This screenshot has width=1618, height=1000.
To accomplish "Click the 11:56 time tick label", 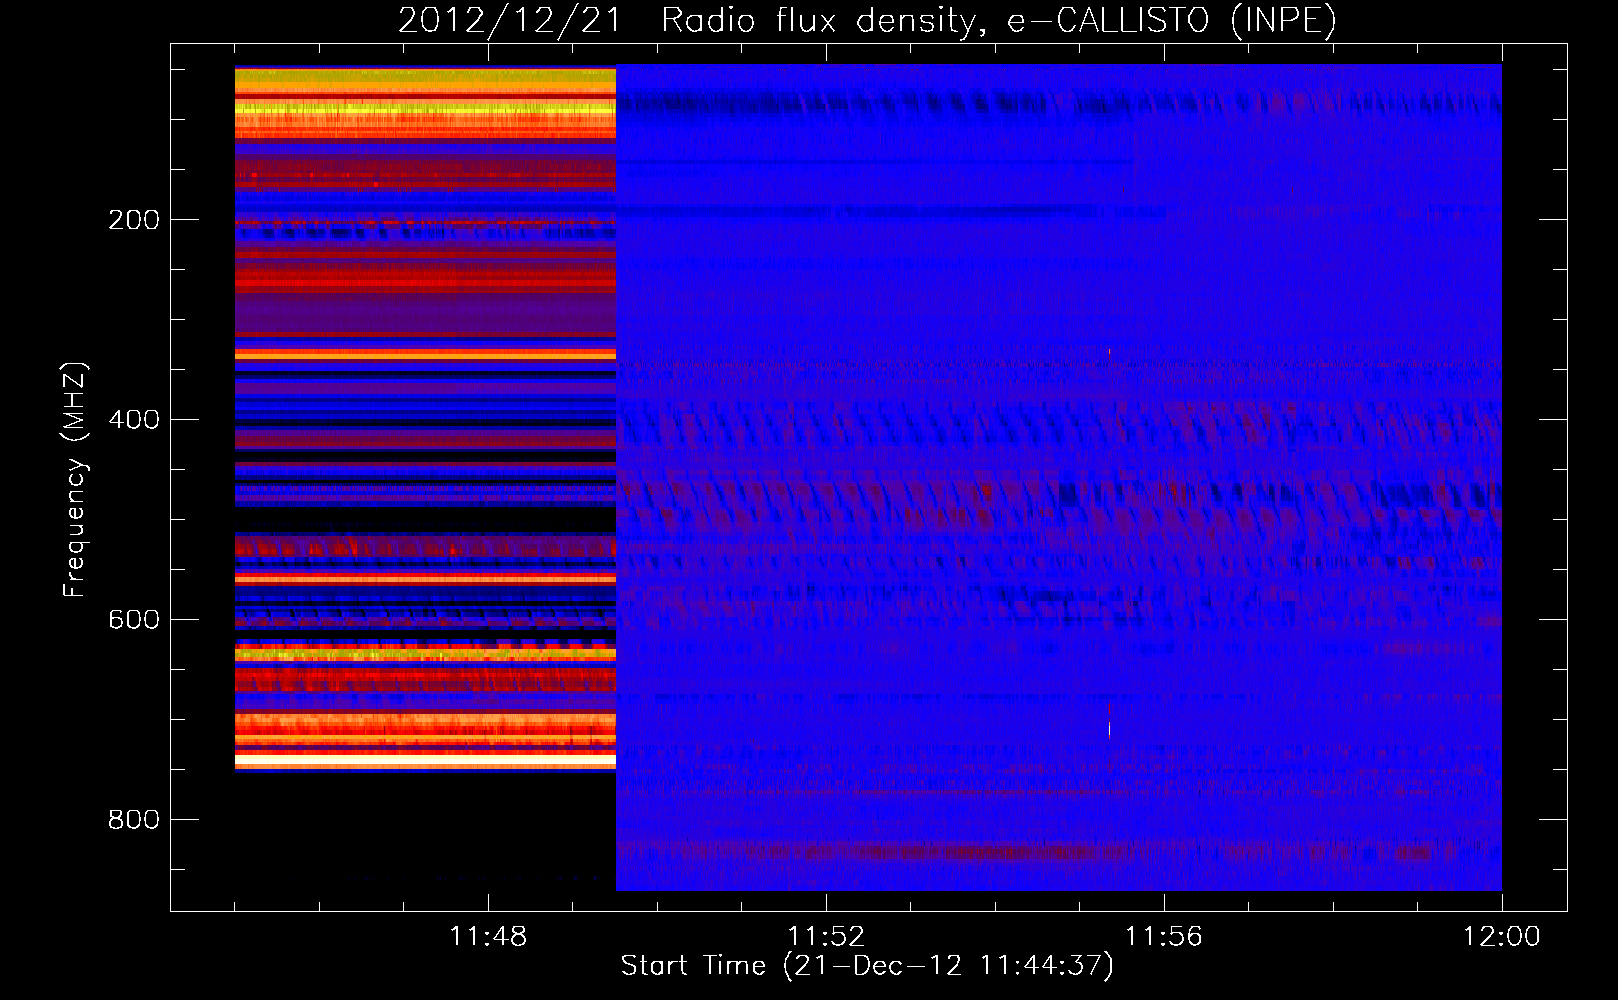I will pos(1164,937).
